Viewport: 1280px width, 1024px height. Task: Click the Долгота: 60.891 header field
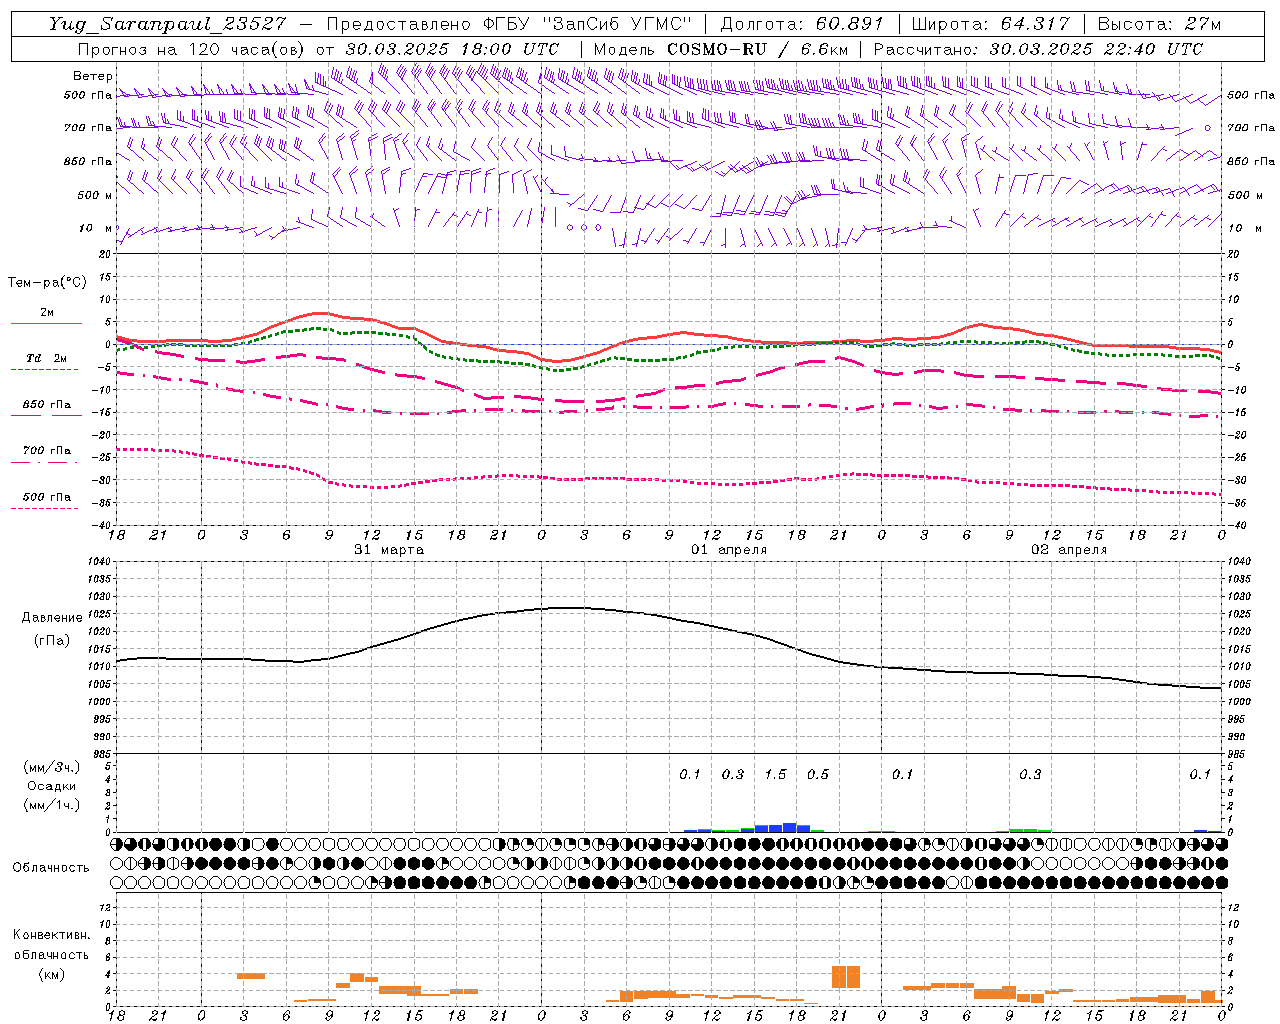[802, 24]
